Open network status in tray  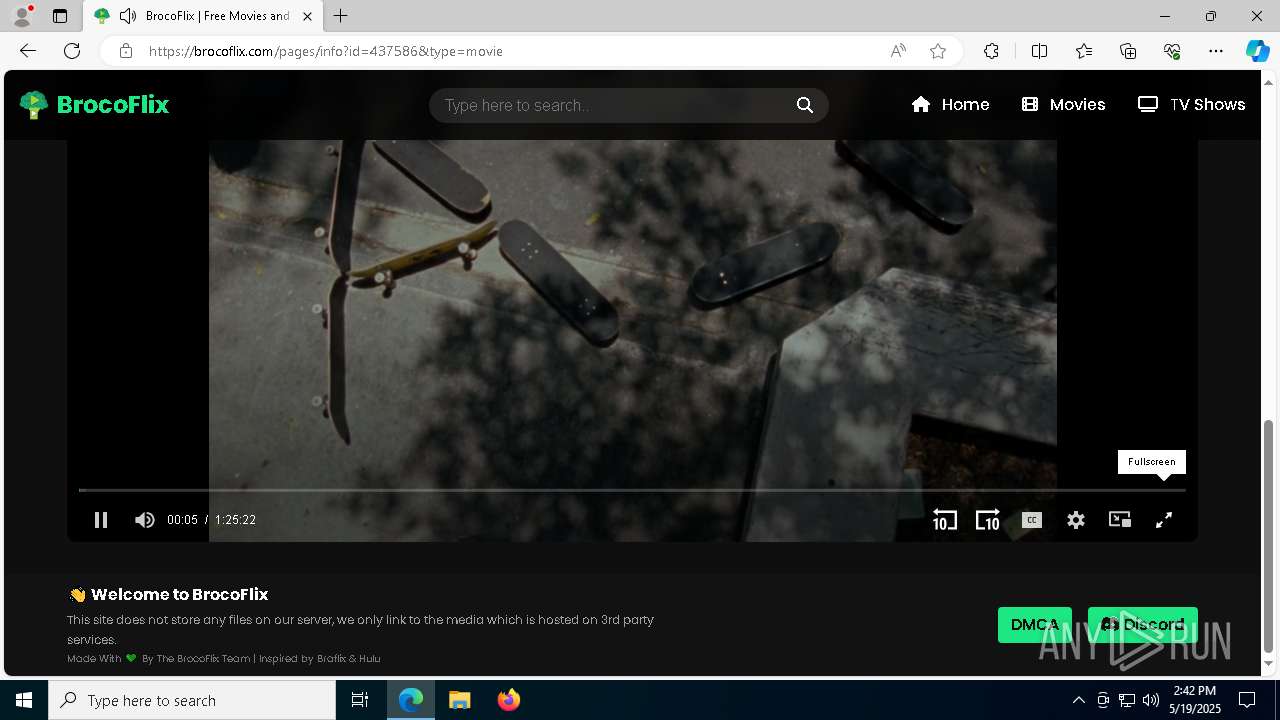point(1127,700)
